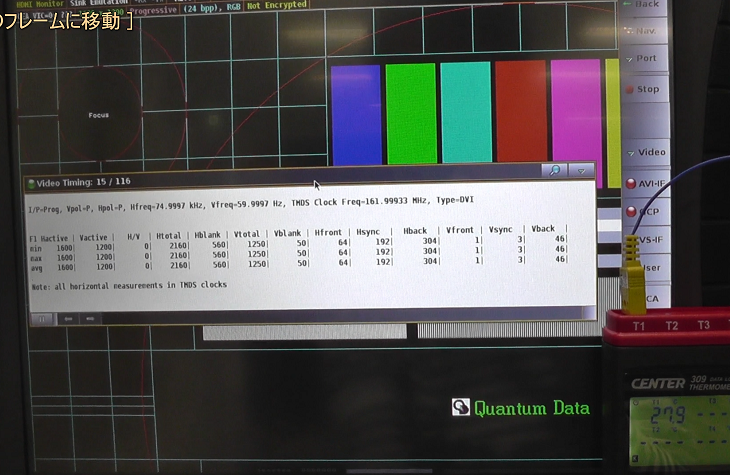Image resolution: width=730 pixels, height=475 pixels.
Task: Click the 2160 Htotal value in min row
Action: point(178,245)
